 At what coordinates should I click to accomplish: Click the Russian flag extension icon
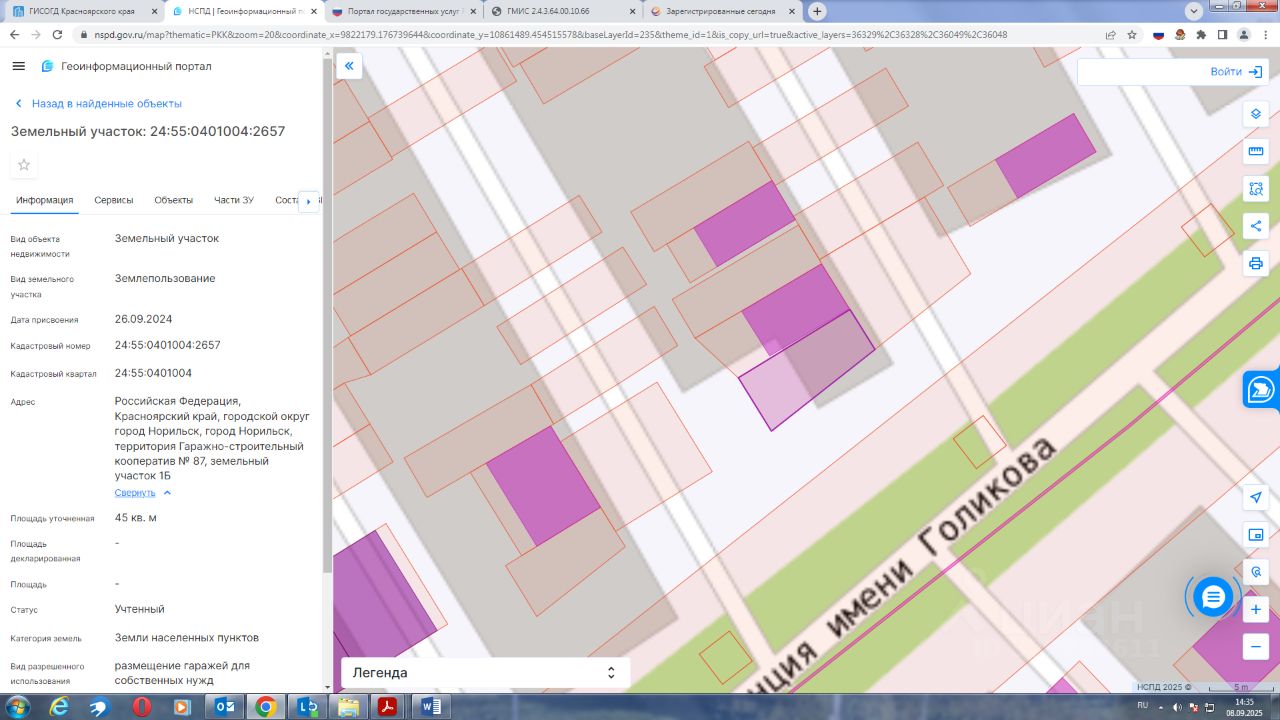[1159, 34]
